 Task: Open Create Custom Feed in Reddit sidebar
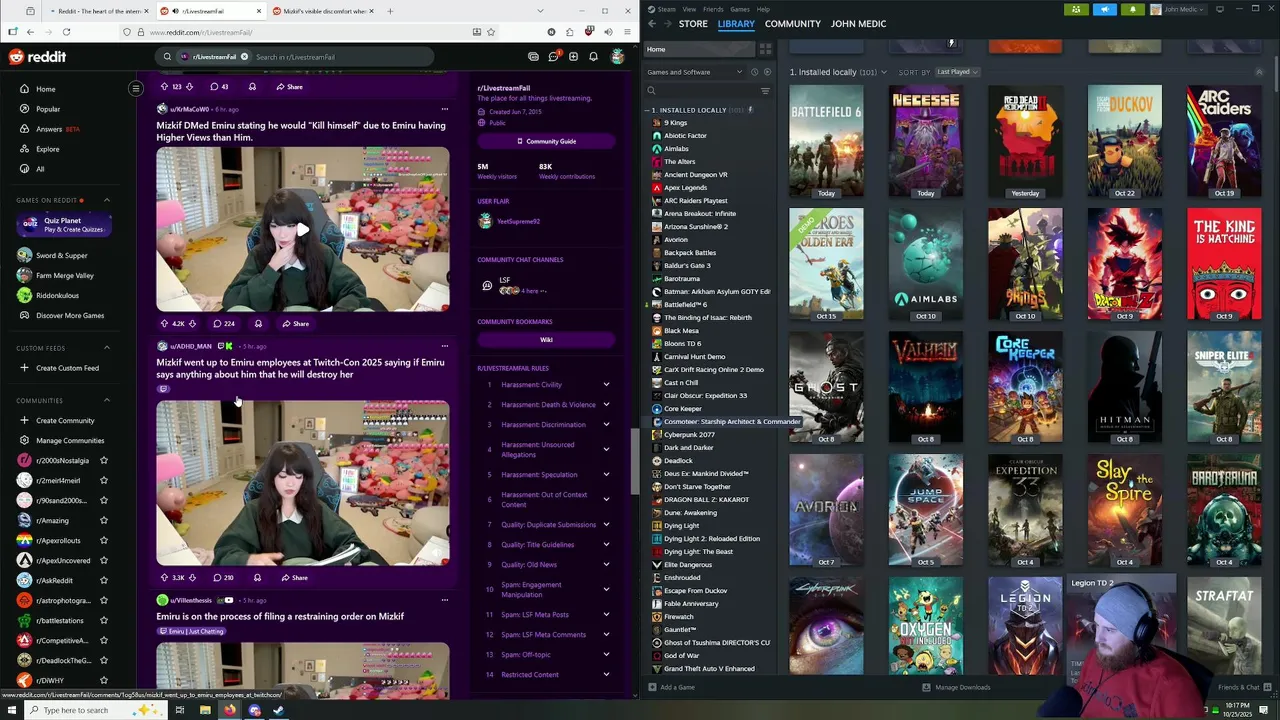(x=60, y=368)
